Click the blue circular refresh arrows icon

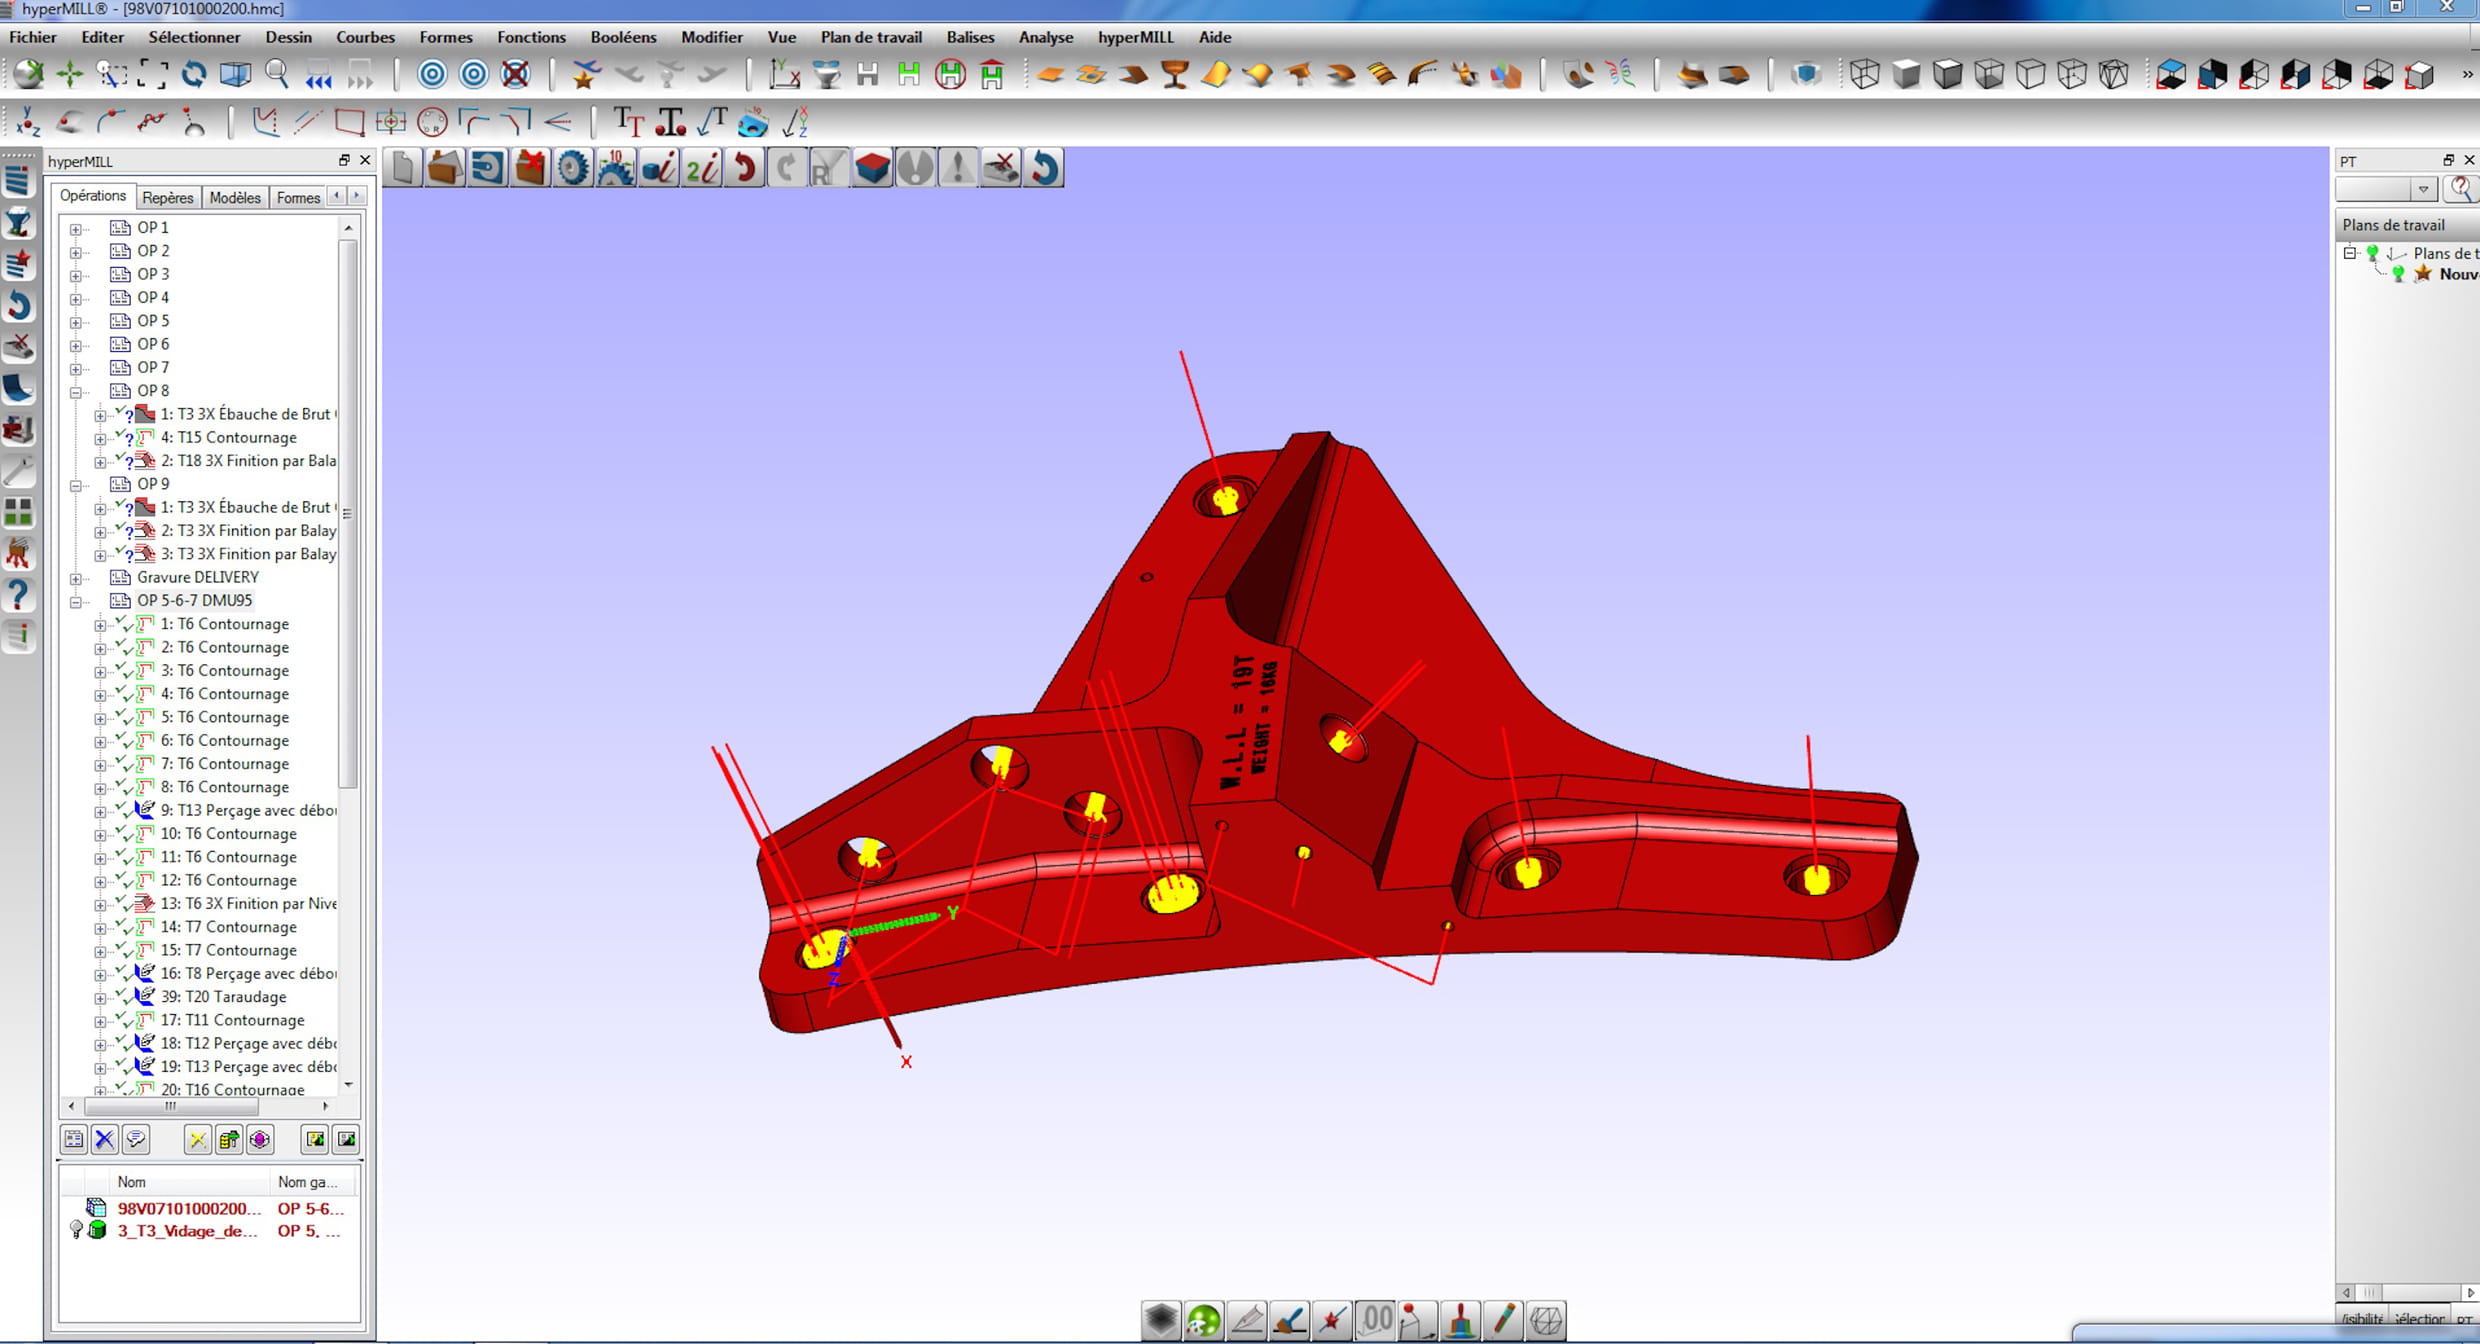pos(194,74)
